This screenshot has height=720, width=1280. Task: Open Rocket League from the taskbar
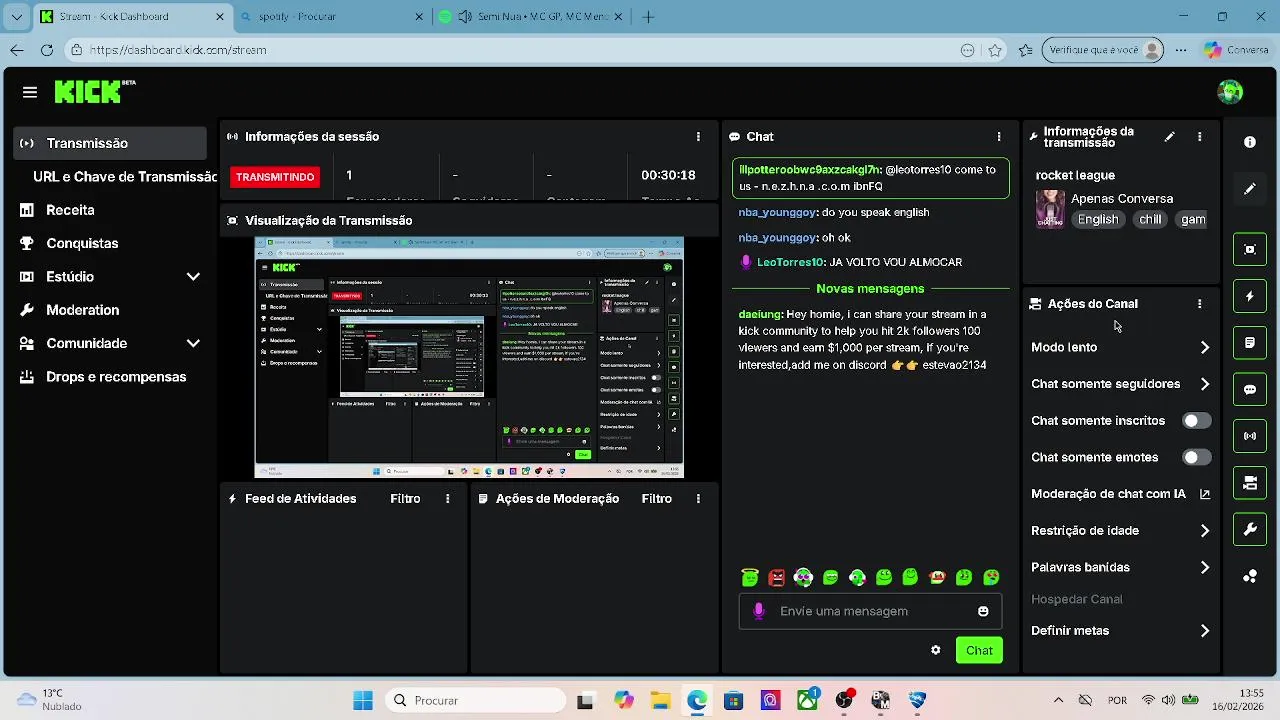[x=917, y=700]
